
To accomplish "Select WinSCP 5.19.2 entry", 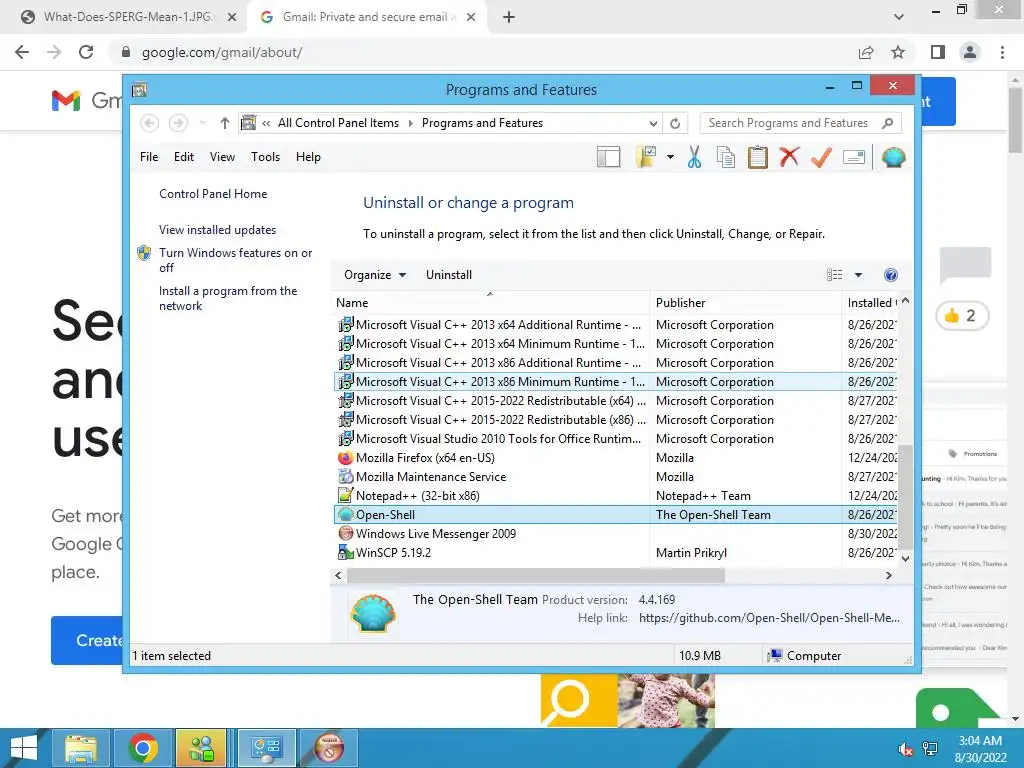I will coord(615,552).
